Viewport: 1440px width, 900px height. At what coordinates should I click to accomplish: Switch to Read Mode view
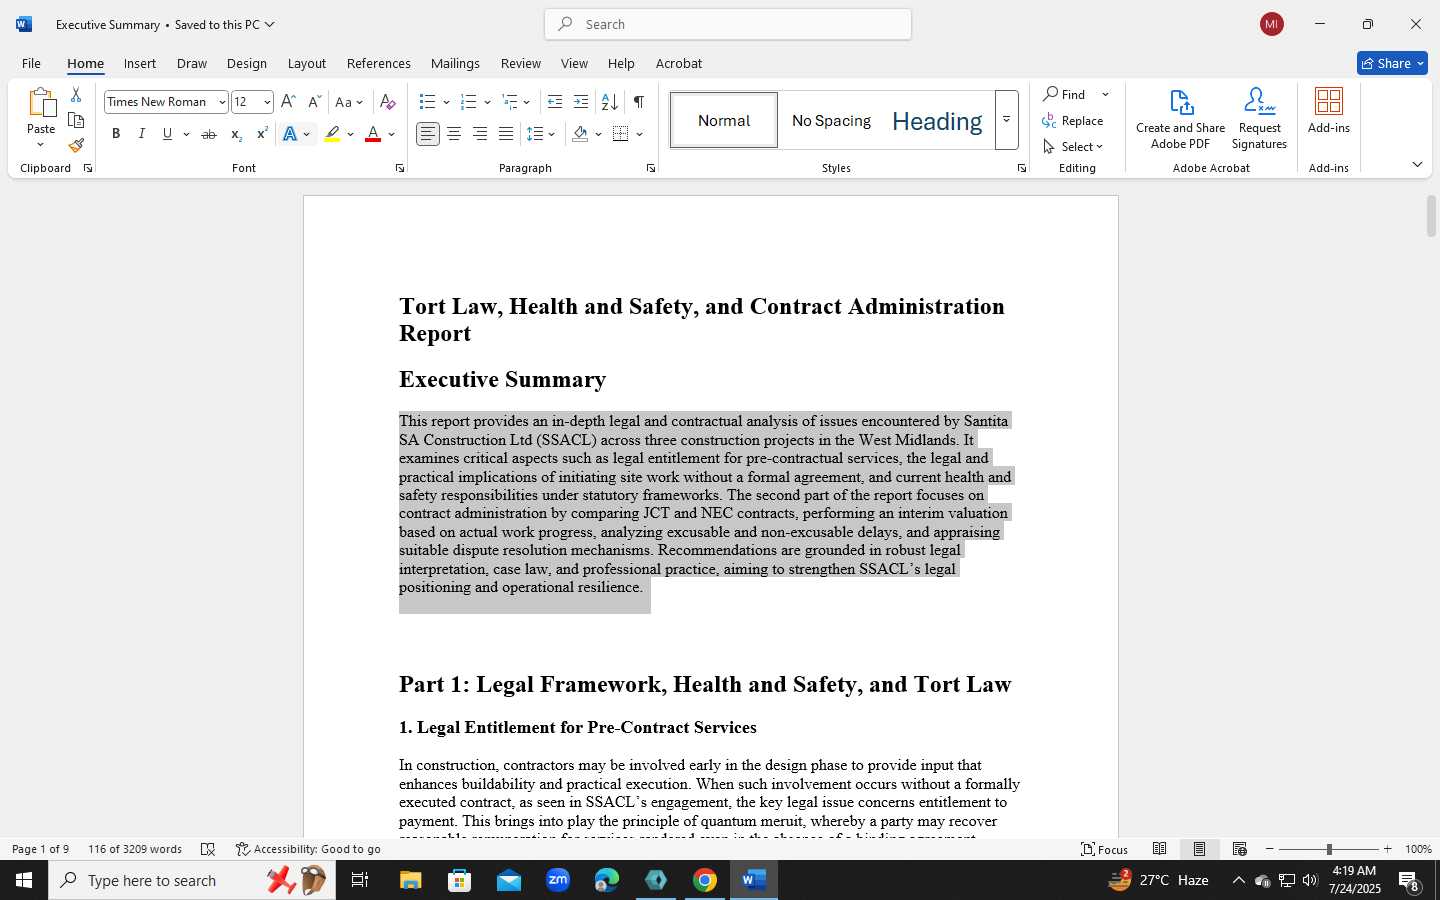coord(1159,849)
